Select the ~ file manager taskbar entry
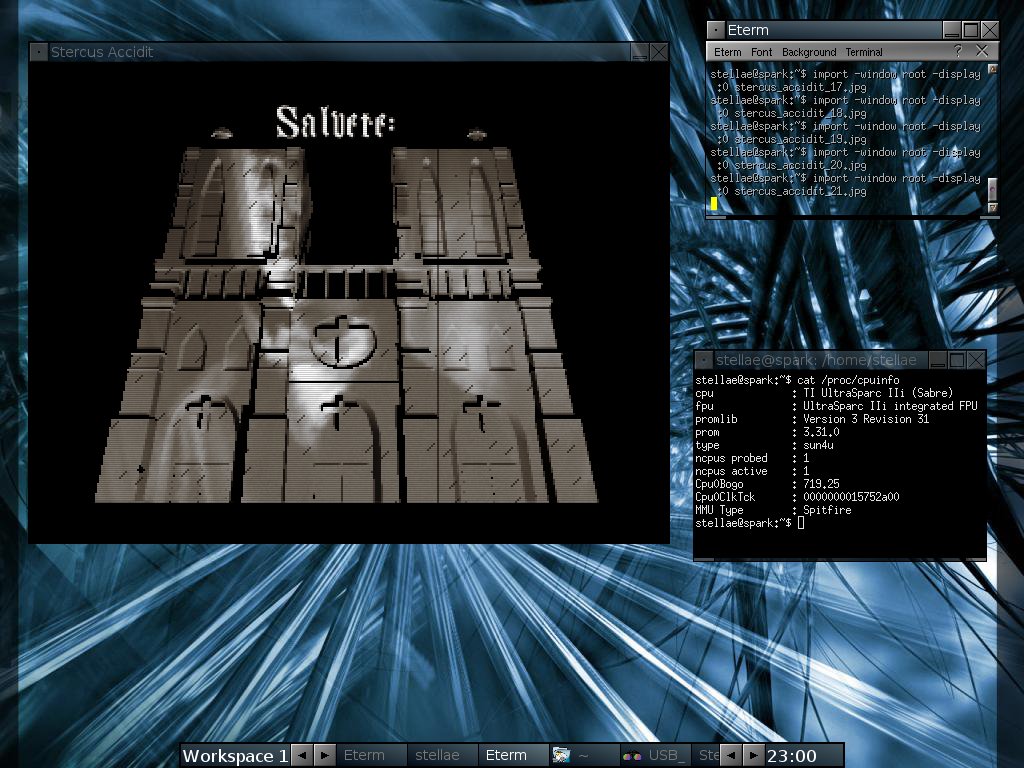 coord(584,756)
